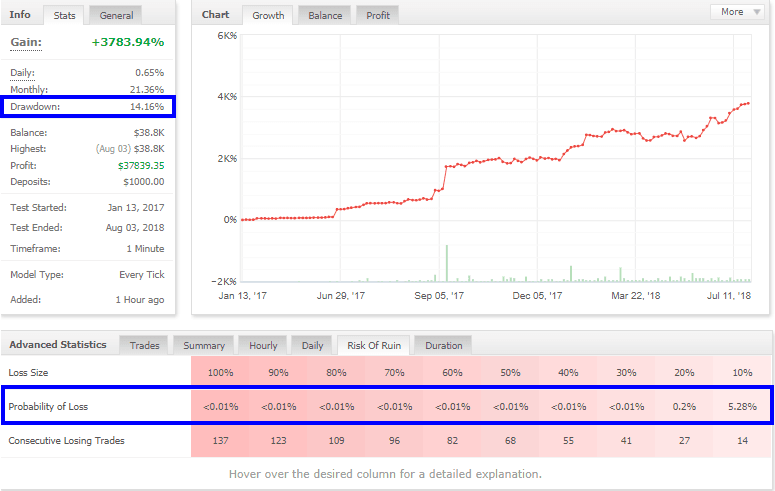The width and height of the screenshot is (775, 491).
Task: Open the Trades tab in Advanced Statistics
Action: 145,345
